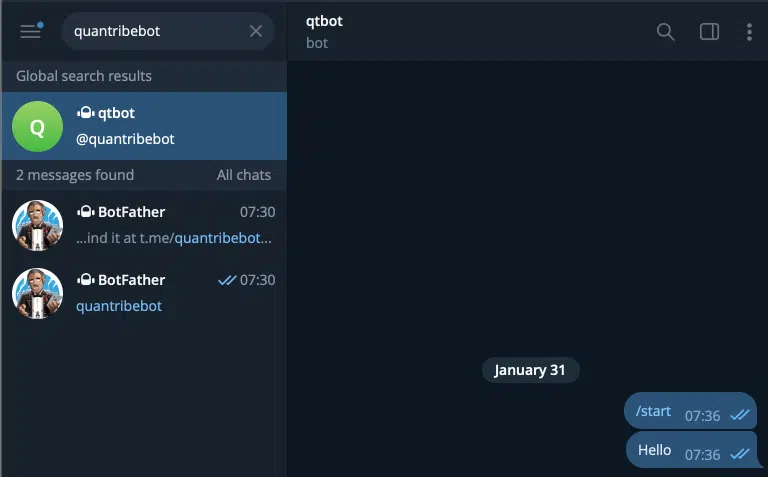The image size is (768, 477).
Task: Click the qtbot chat header title
Action: click(x=324, y=22)
